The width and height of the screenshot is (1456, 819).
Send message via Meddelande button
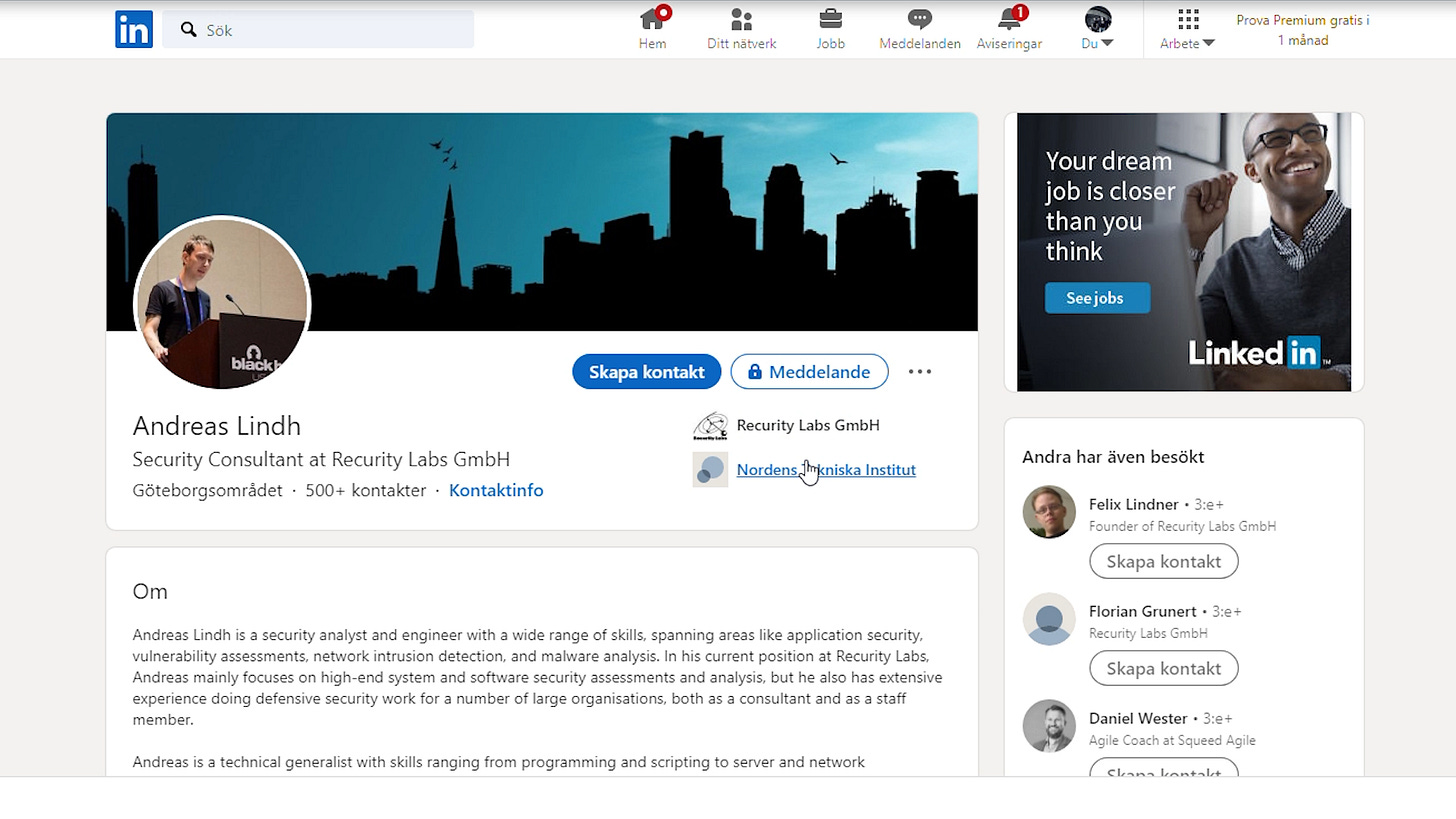(809, 372)
